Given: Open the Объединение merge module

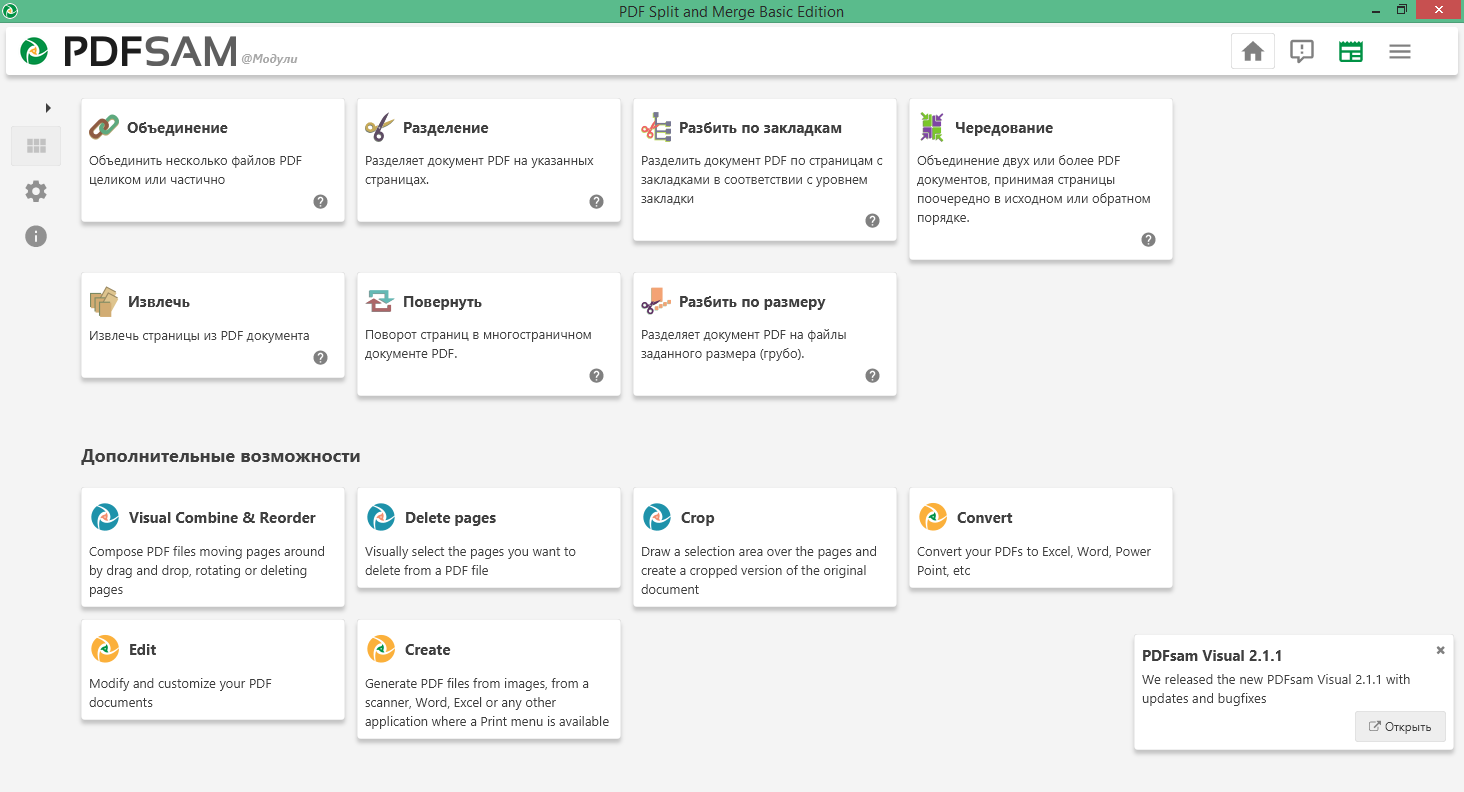Looking at the screenshot, I should (x=213, y=160).
